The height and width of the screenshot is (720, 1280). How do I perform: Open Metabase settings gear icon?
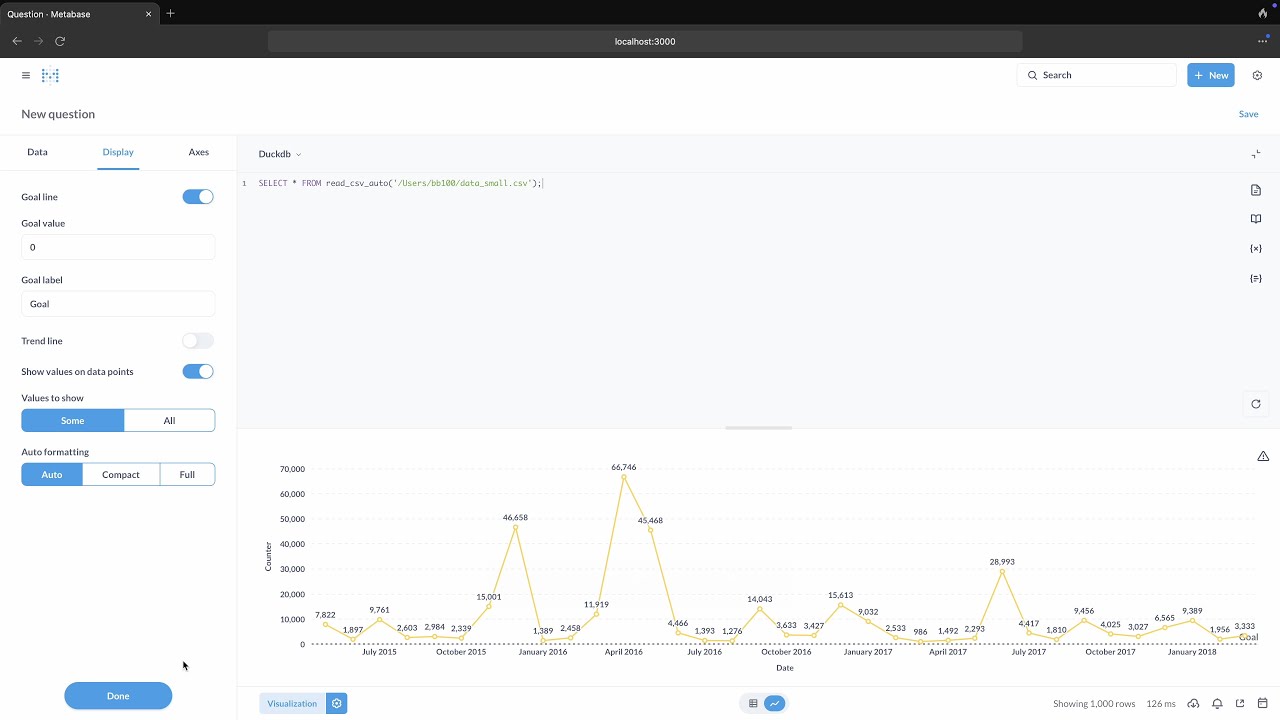pyautogui.click(x=1257, y=75)
